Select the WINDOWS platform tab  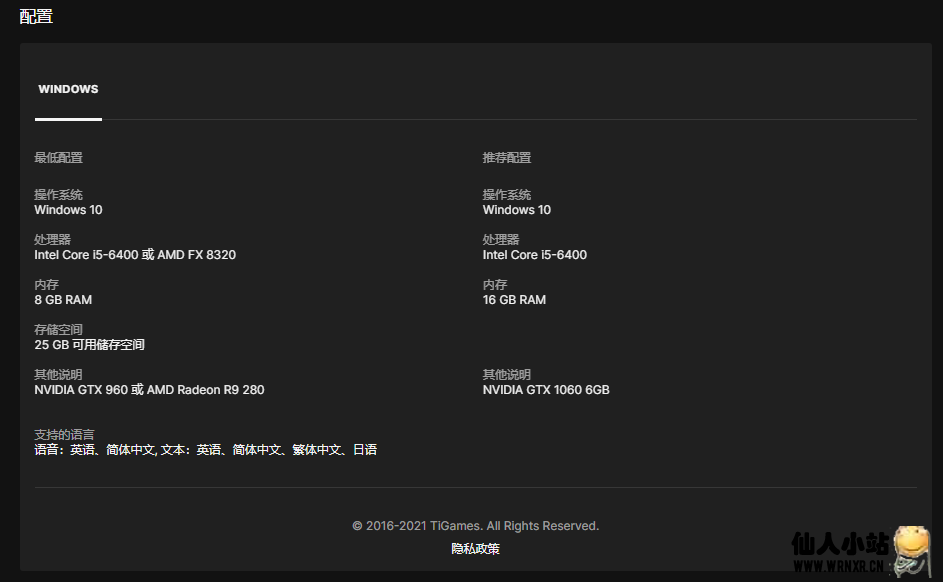pos(68,89)
